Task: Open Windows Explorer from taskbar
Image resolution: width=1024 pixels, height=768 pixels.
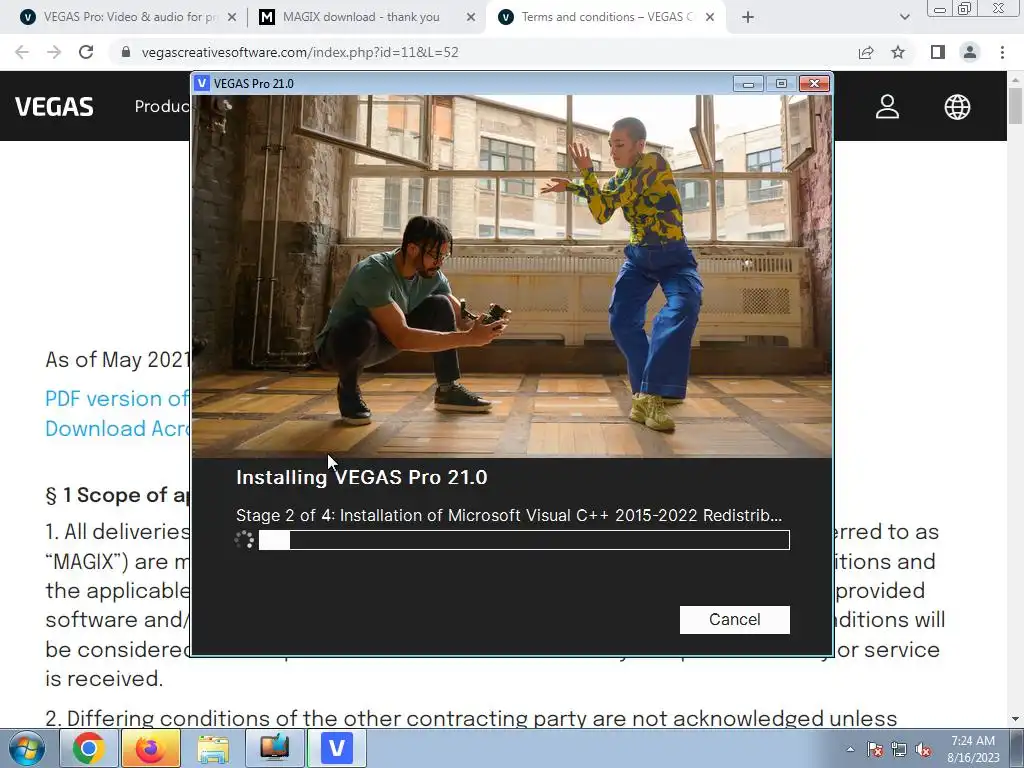Action: pos(213,748)
